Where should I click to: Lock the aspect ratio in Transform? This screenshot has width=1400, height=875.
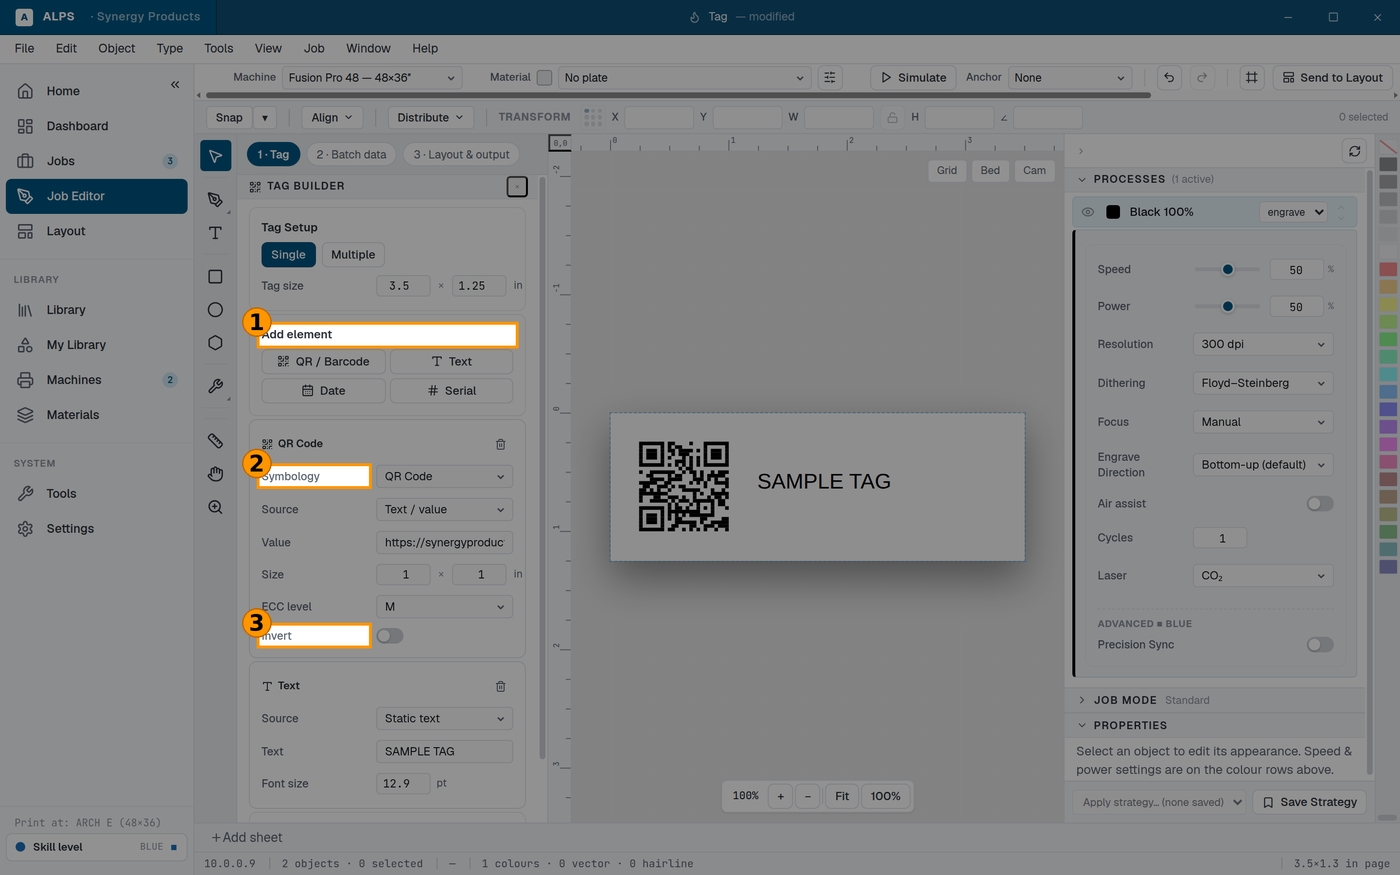pos(892,117)
